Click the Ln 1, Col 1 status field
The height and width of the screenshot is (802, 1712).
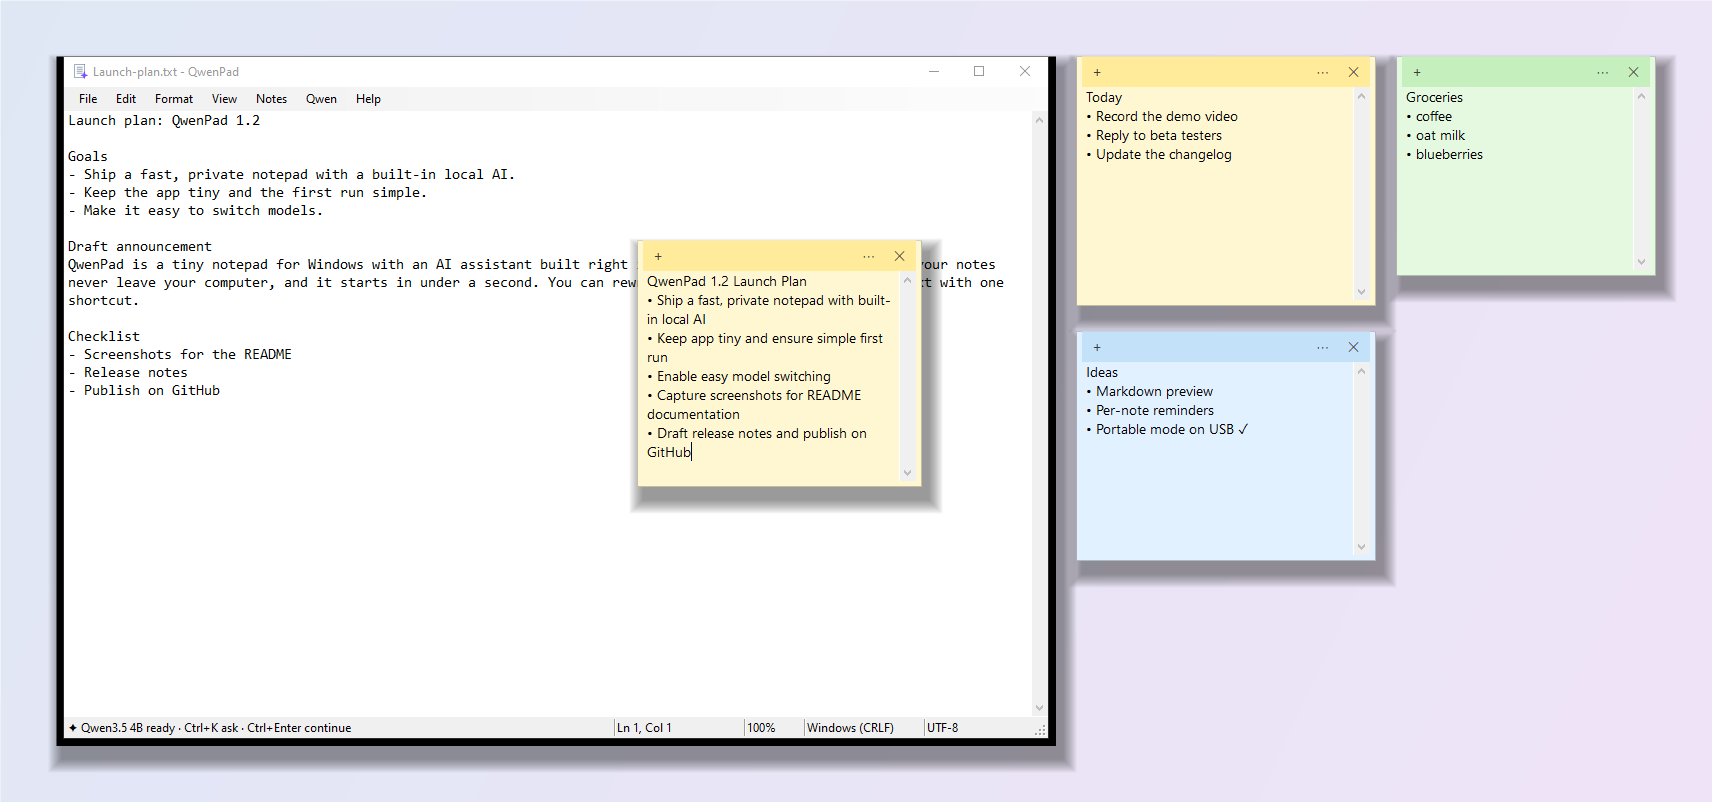[x=644, y=728]
